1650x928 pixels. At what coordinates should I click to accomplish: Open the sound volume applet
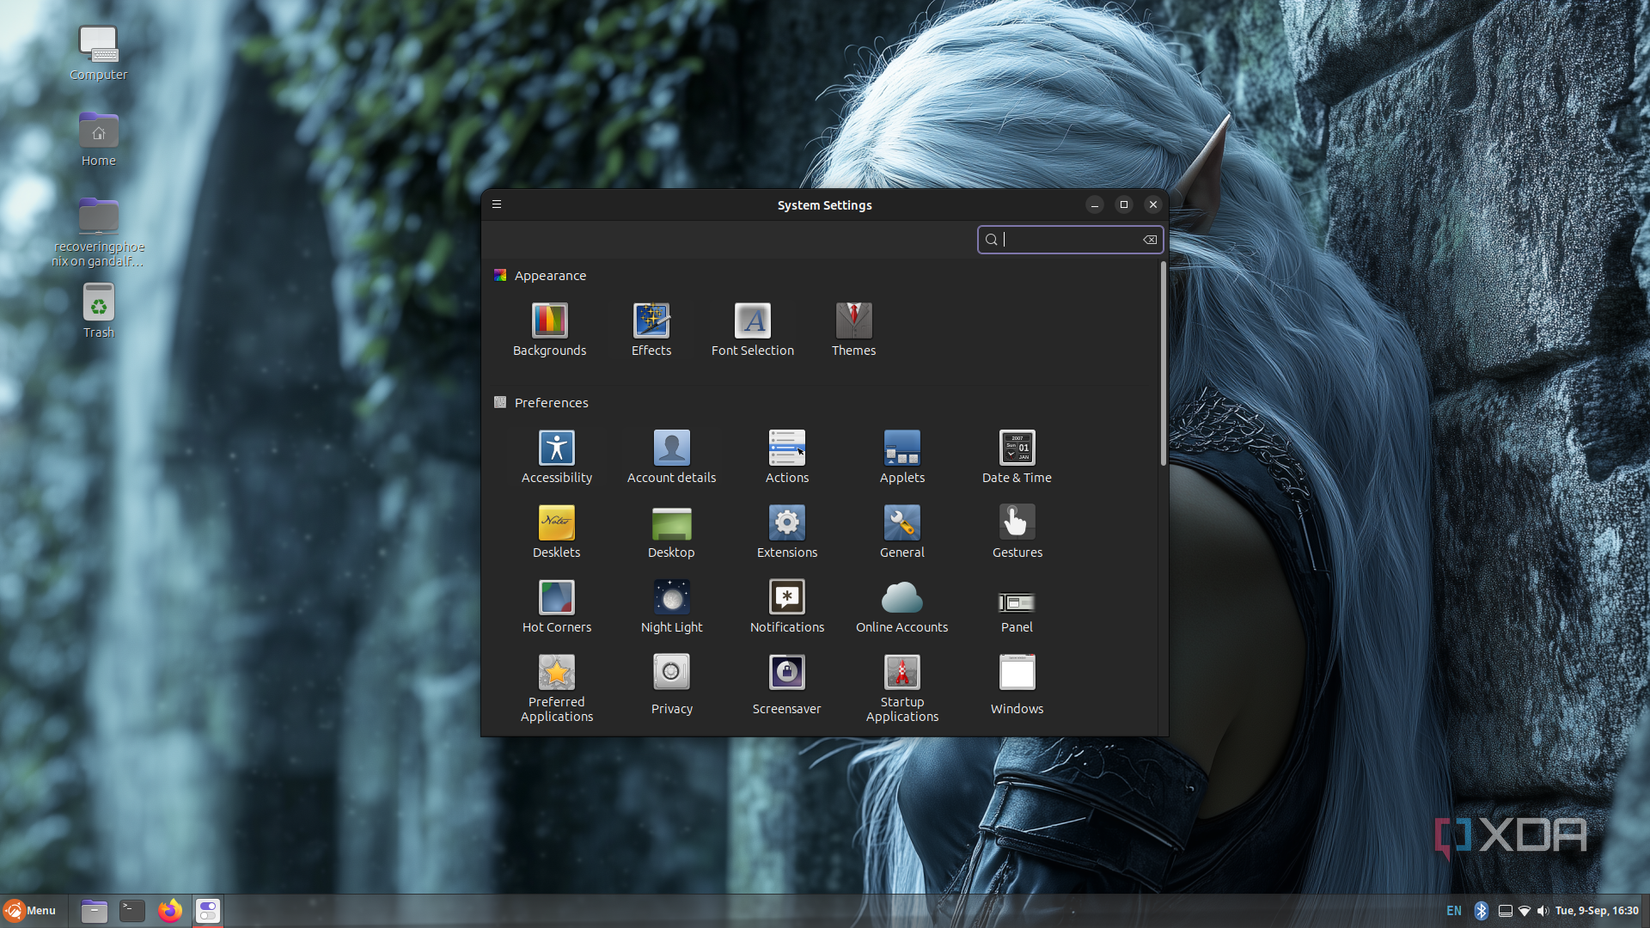(x=1543, y=910)
